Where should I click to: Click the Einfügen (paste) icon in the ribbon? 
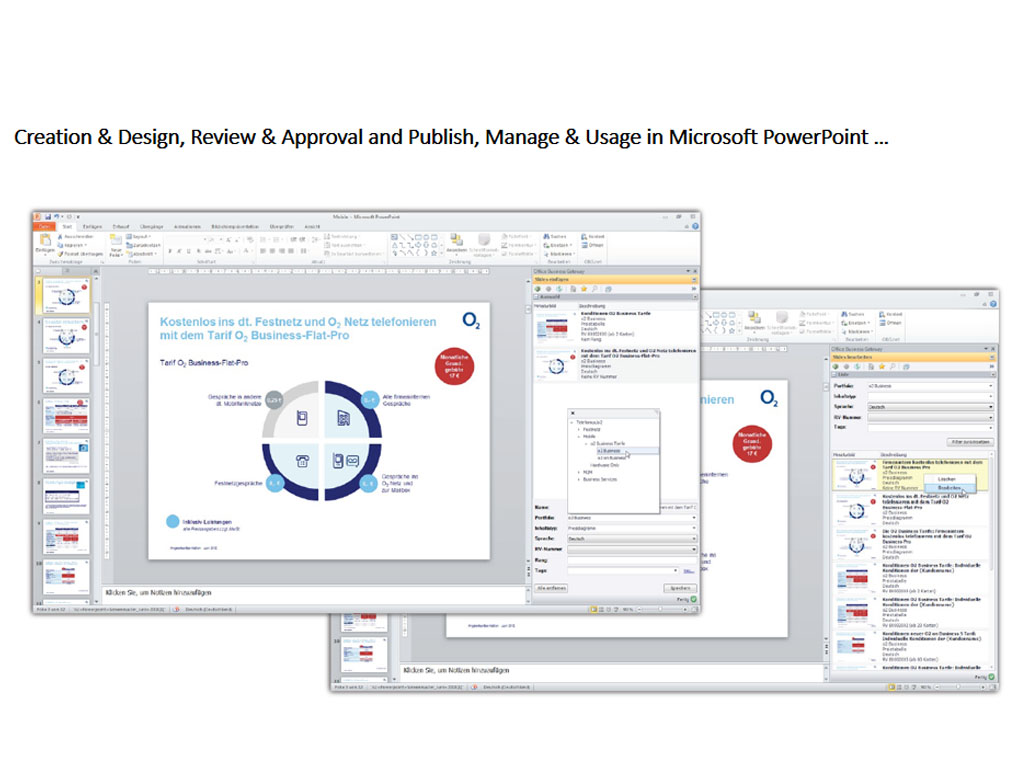click(45, 248)
